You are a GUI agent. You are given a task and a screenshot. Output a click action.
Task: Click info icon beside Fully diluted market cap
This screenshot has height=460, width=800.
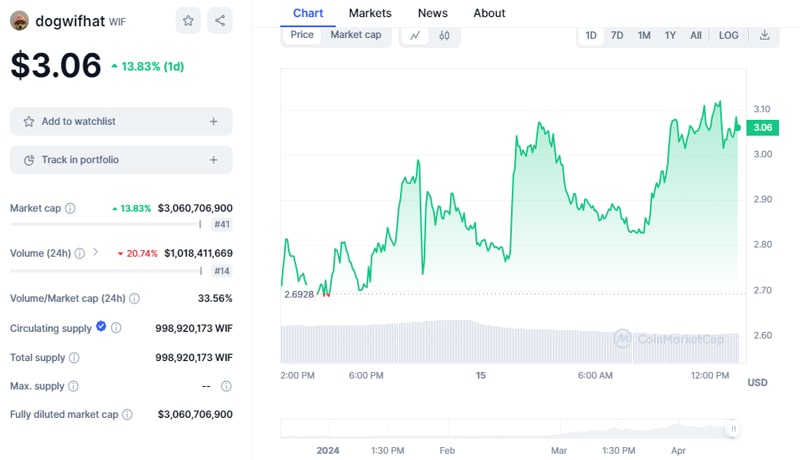click(128, 415)
